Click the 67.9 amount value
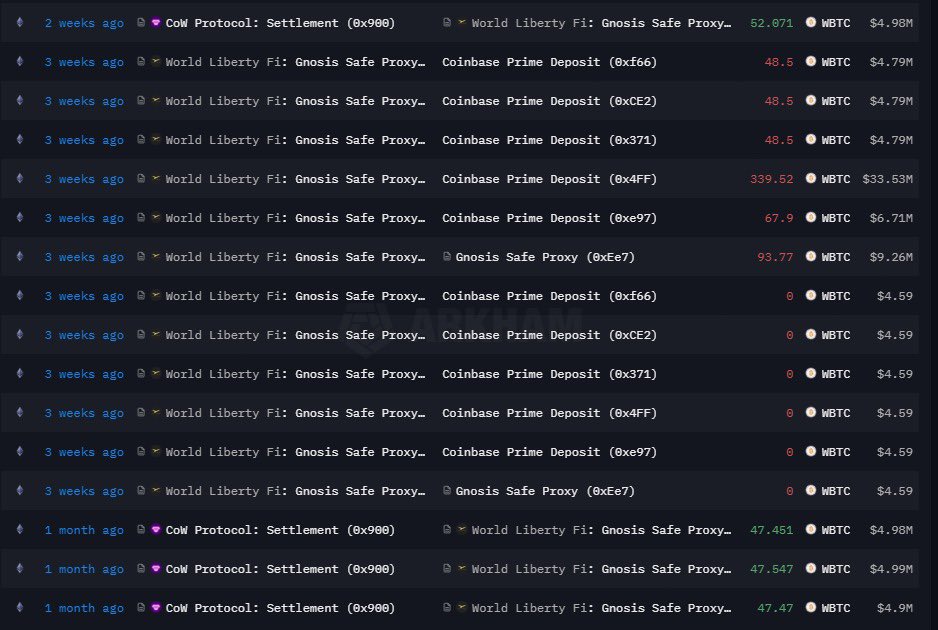 point(778,218)
